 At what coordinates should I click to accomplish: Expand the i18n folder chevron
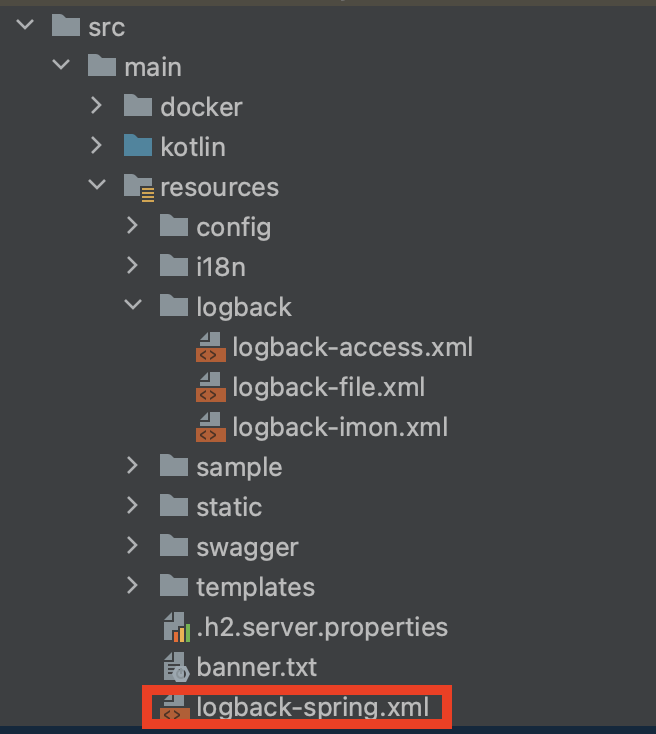pos(133,265)
